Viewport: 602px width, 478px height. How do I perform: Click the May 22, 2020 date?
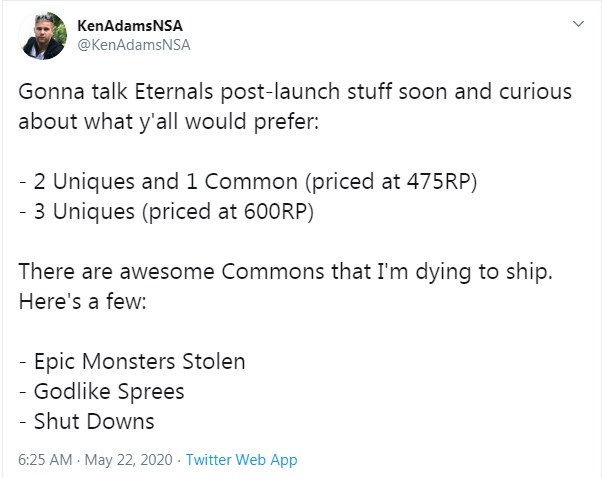click(x=130, y=460)
